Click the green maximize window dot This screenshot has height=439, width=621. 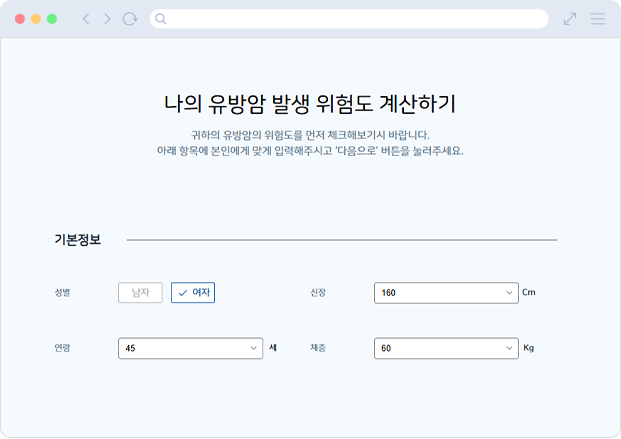click(x=52, y=19)
